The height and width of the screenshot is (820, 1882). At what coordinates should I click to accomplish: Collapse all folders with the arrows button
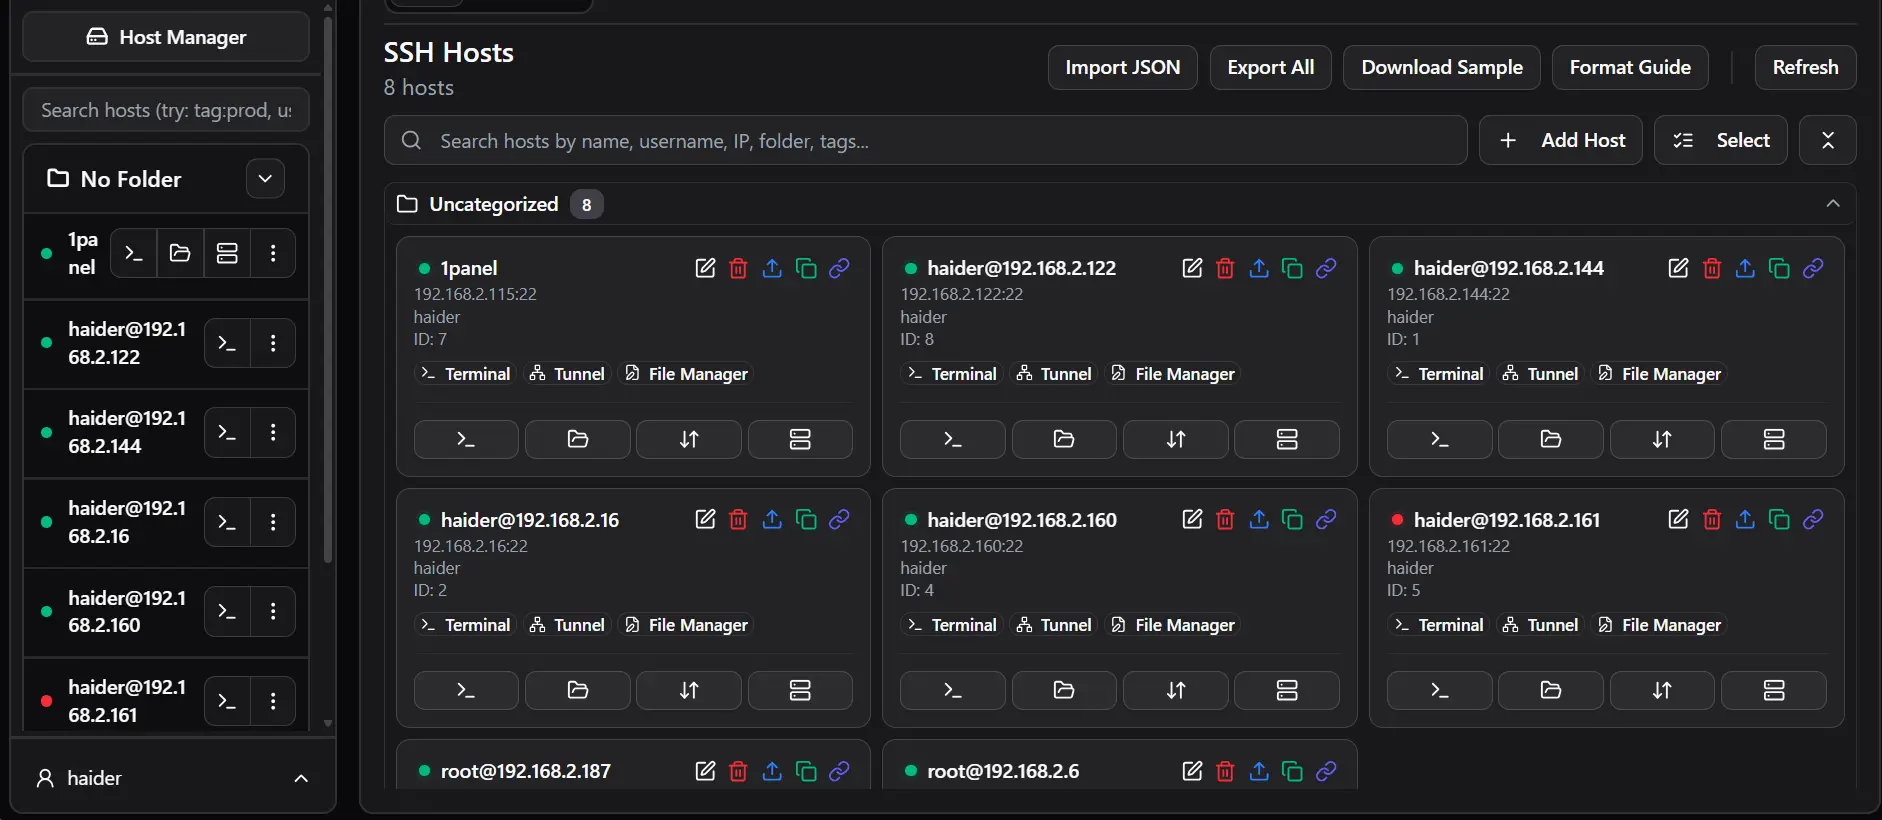(1828, 140)
